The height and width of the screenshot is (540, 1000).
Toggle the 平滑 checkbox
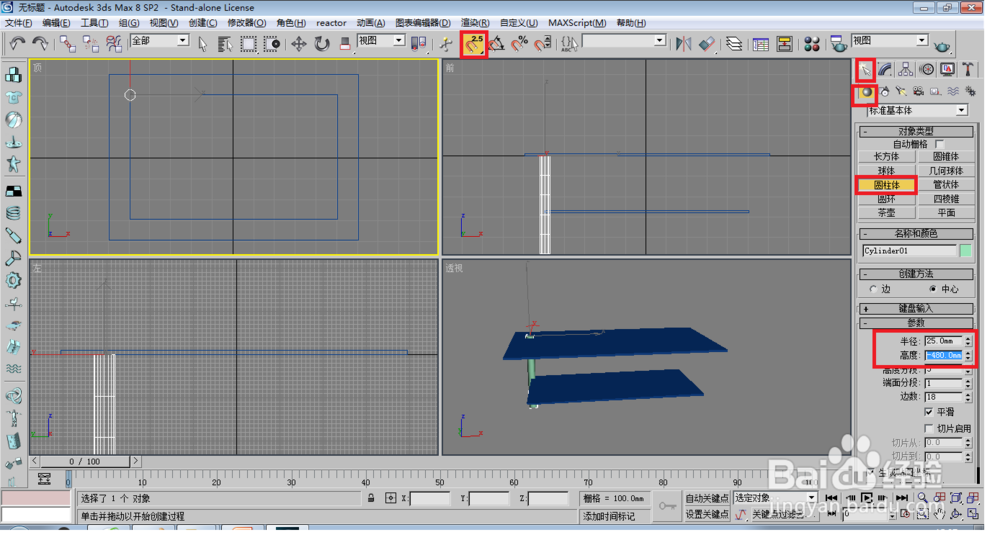point(929,412)
